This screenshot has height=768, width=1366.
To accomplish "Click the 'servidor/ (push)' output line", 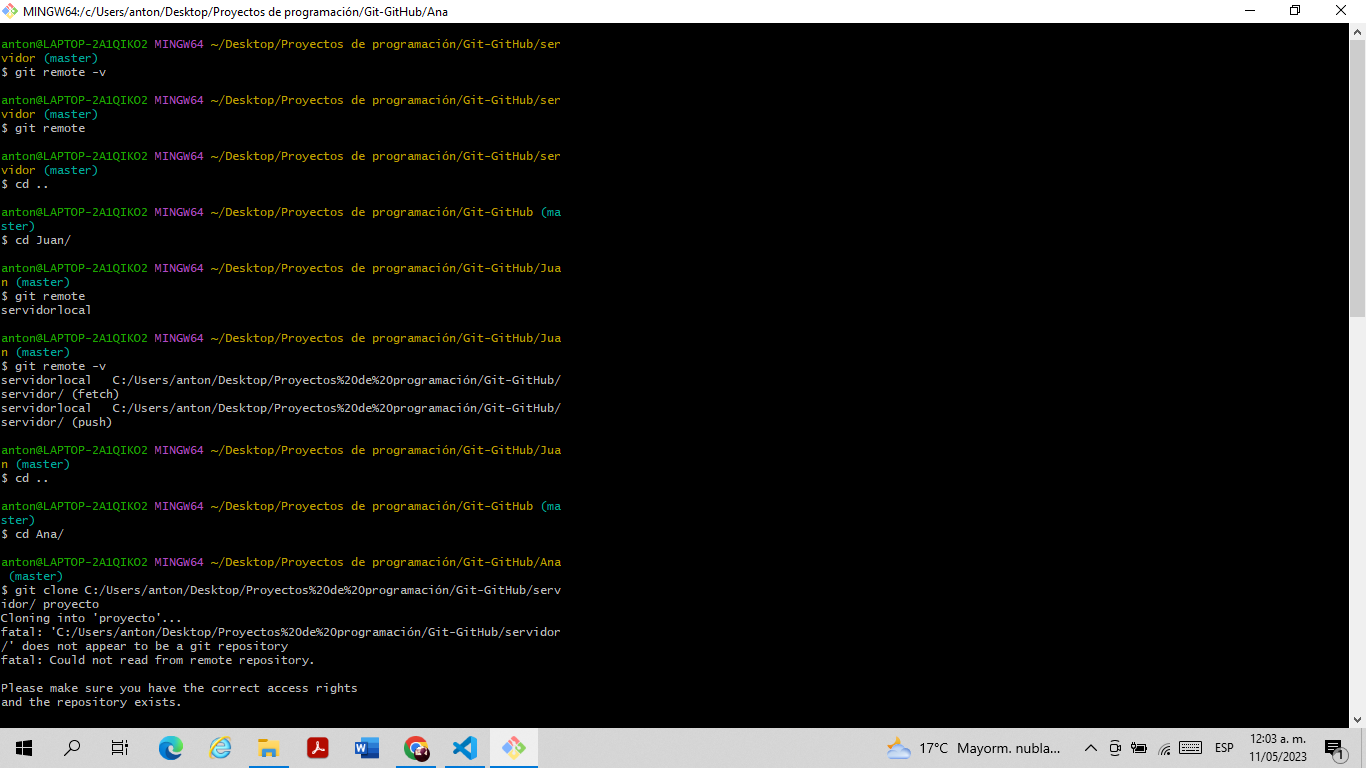I will pyautogui.click(x=56, y=422).
